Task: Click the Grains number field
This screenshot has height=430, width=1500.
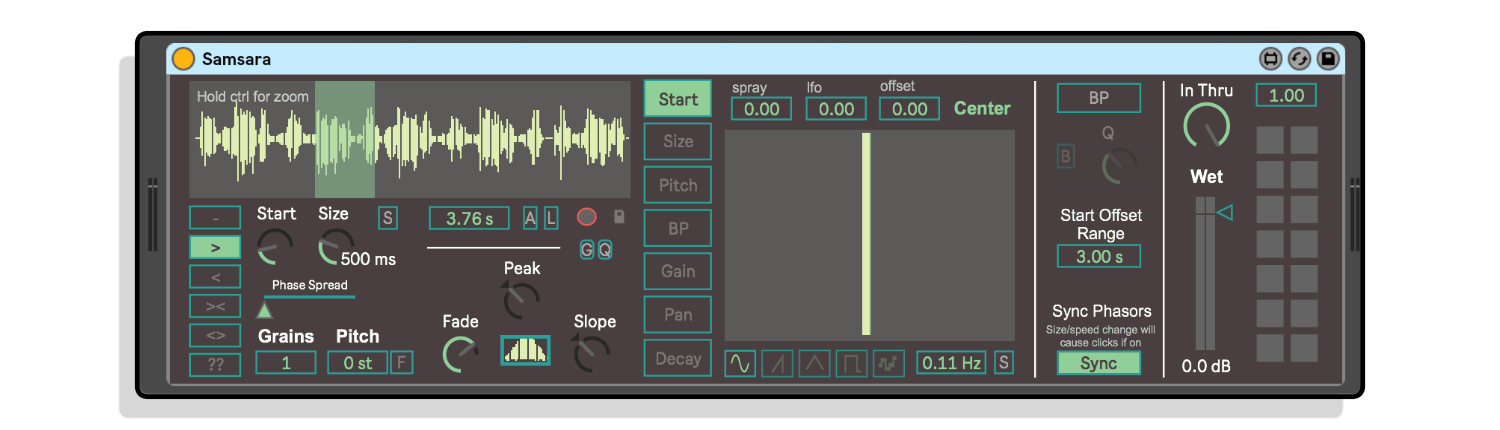Action: [286, 363]
